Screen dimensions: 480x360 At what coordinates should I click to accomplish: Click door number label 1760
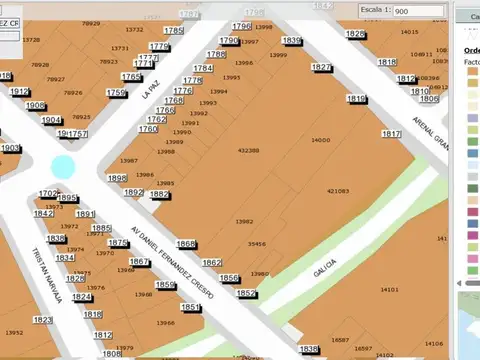pos(148,129)
